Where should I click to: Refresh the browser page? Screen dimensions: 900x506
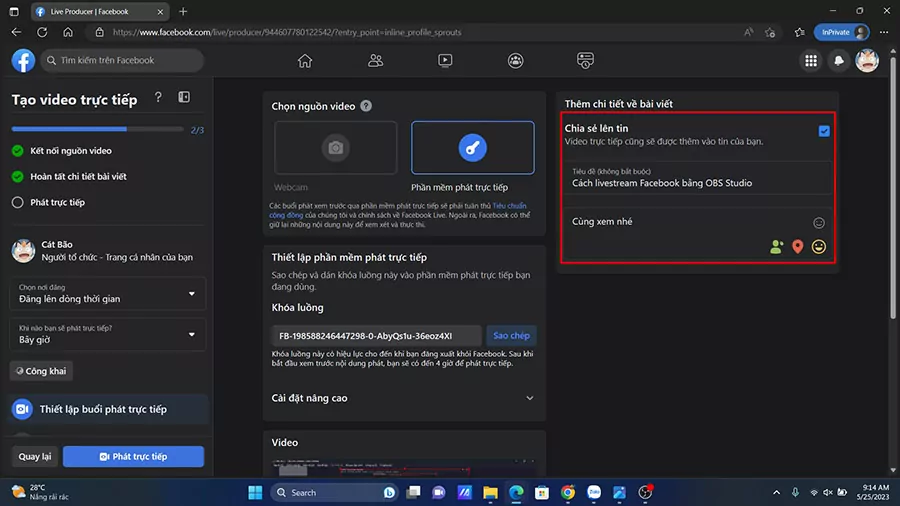[x=42, y=32]
